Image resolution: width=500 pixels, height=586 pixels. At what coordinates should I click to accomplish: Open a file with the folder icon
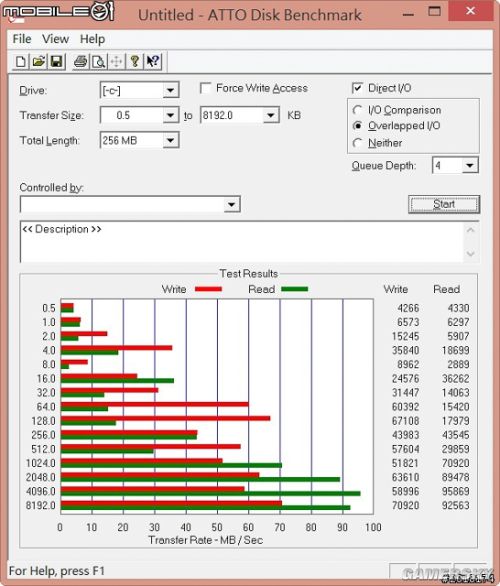[x=38, y=61]
